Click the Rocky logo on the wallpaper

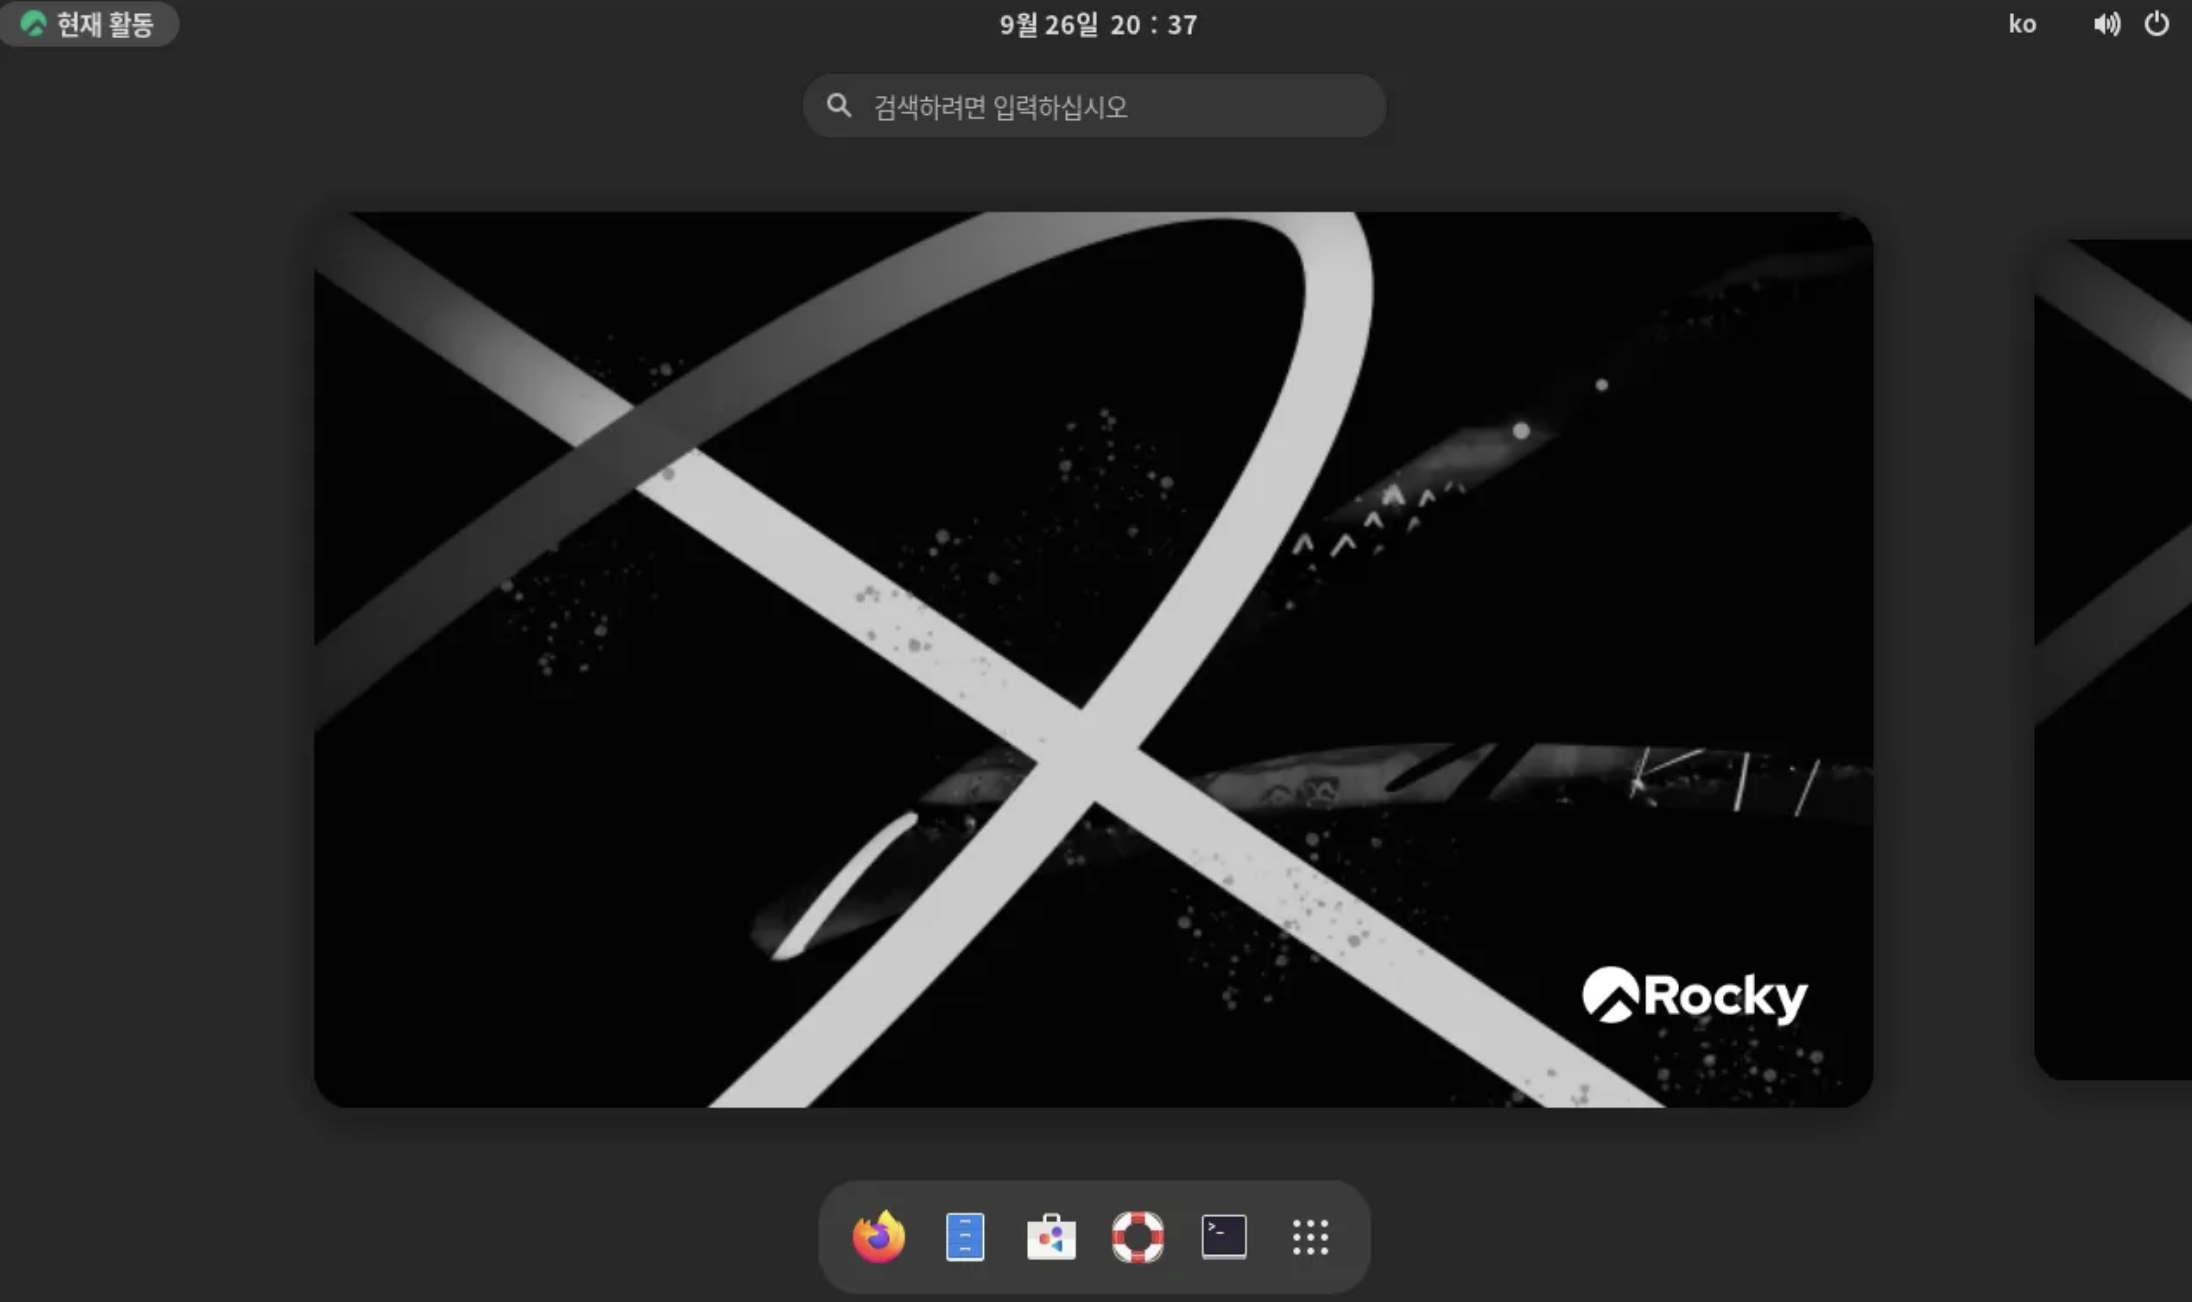[x=1694, y=996]
